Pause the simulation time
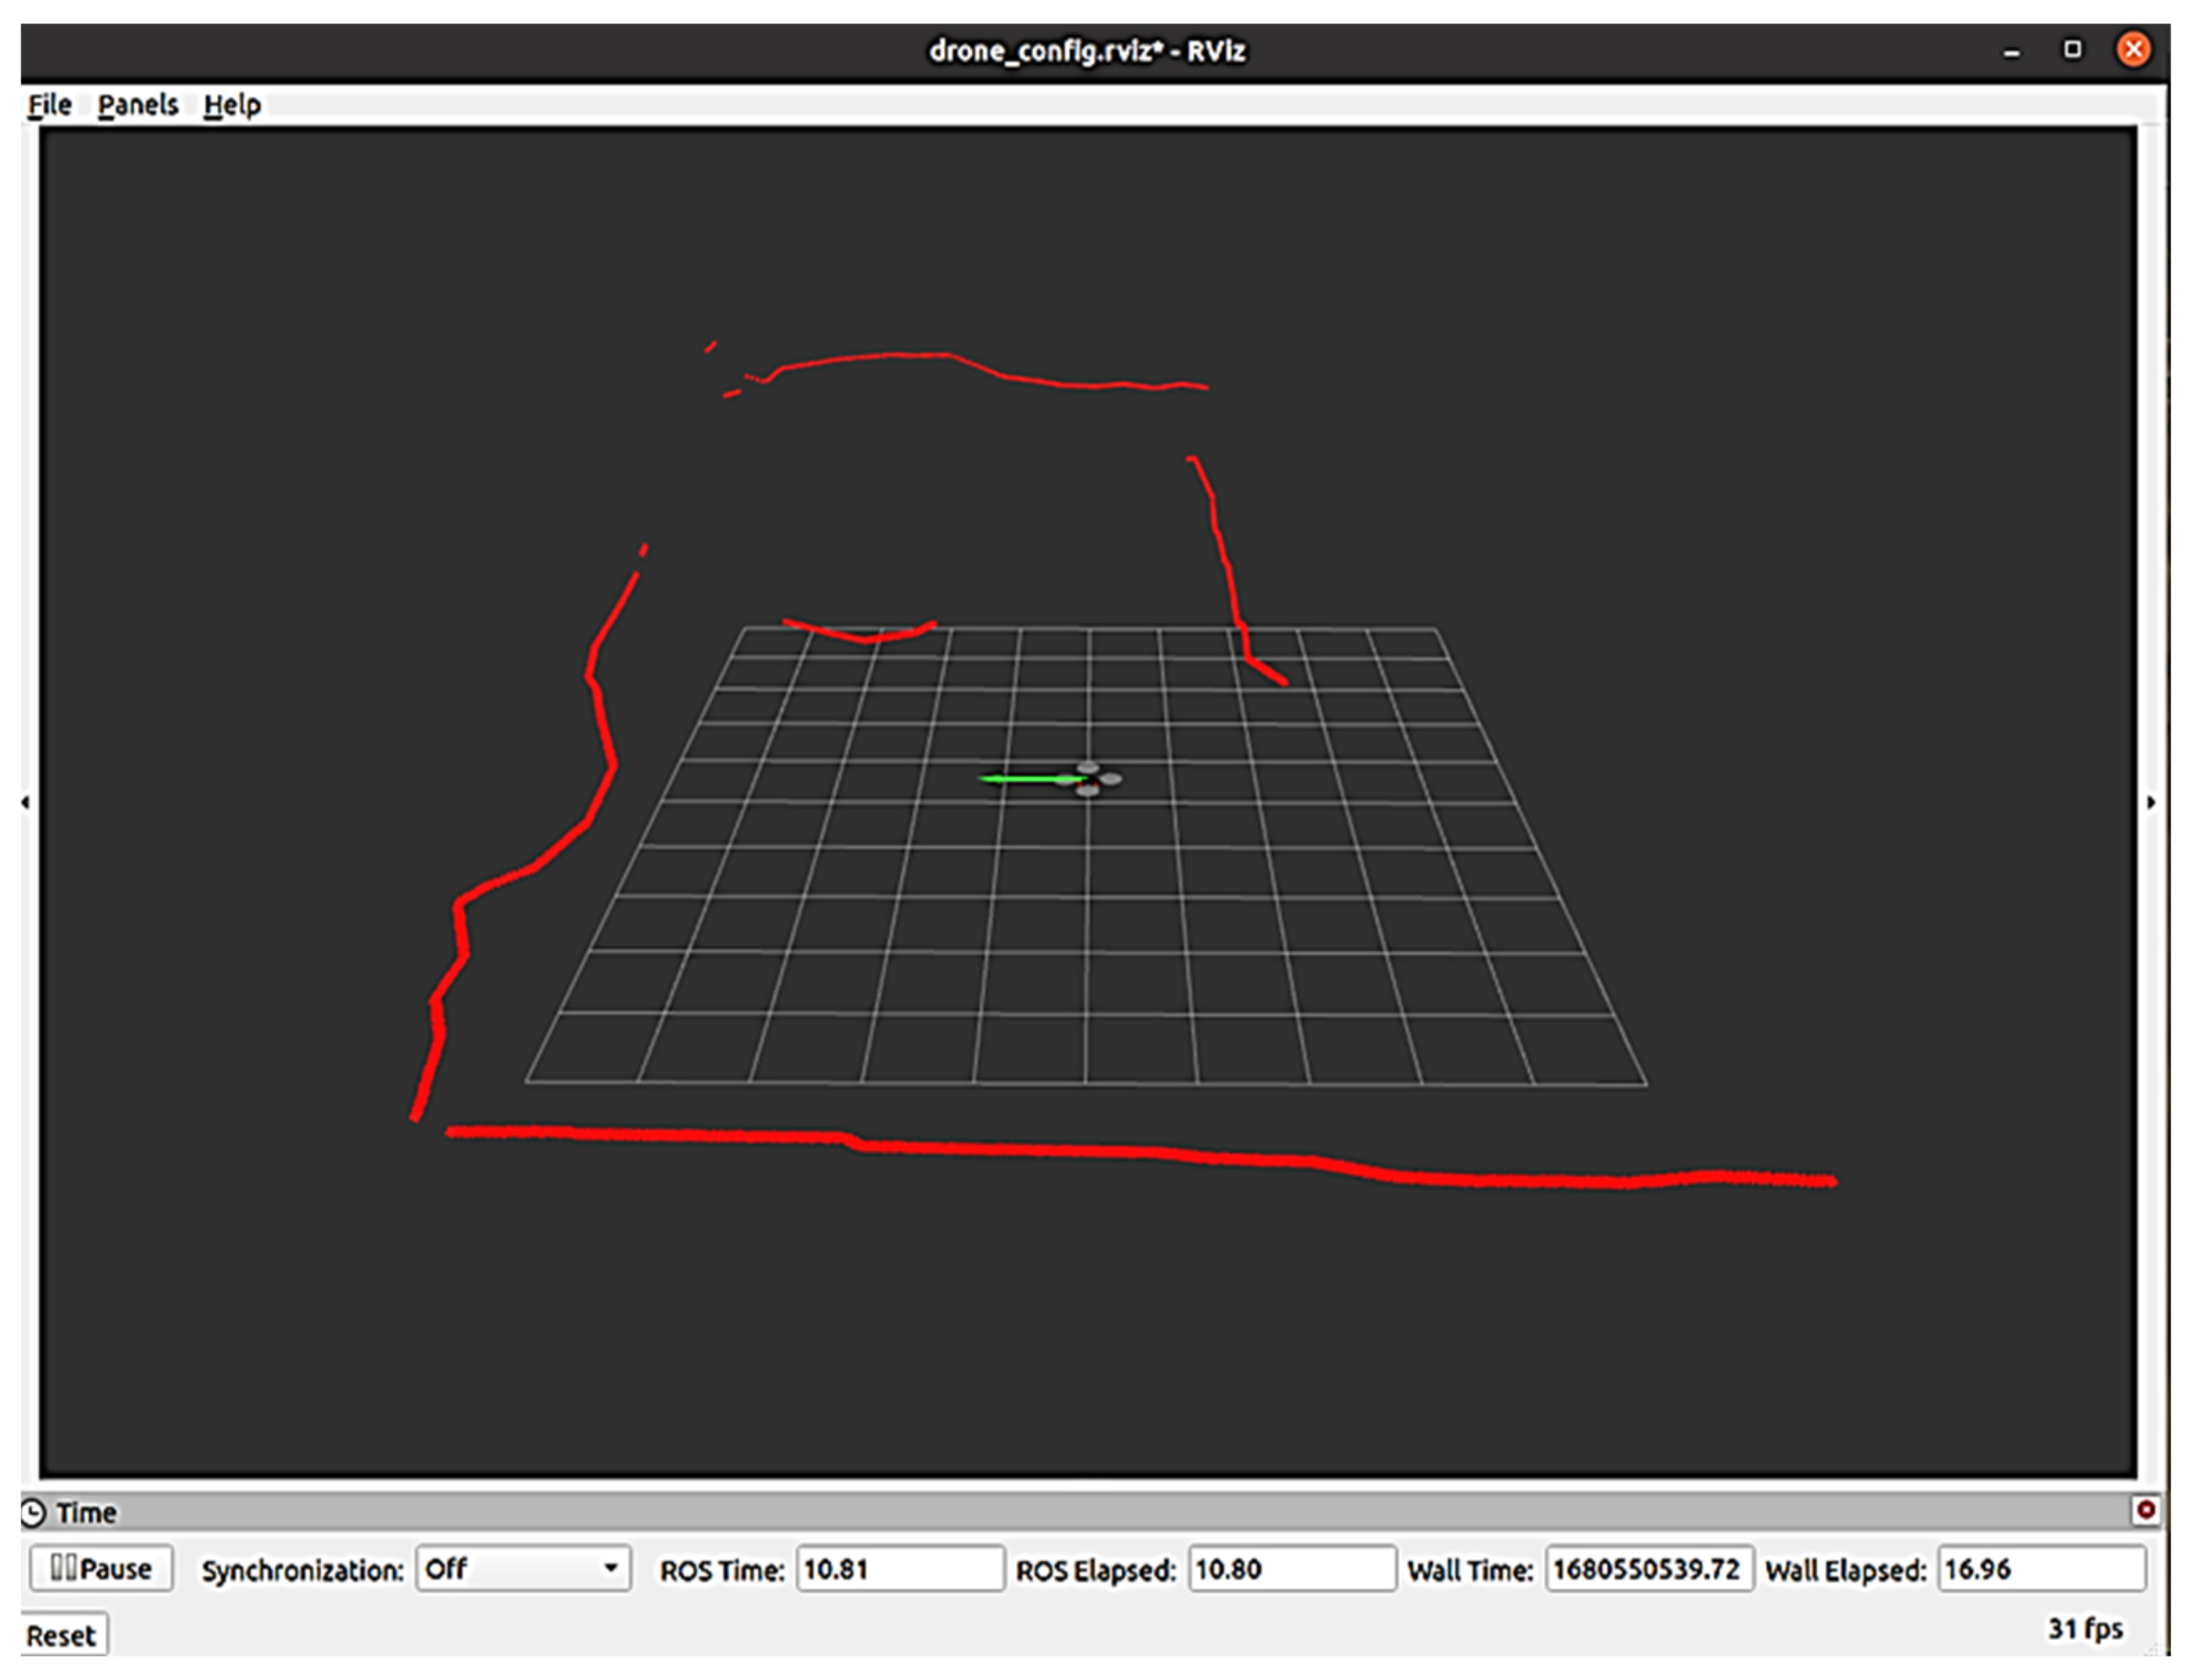2192x1680 pixels. 101,1568
